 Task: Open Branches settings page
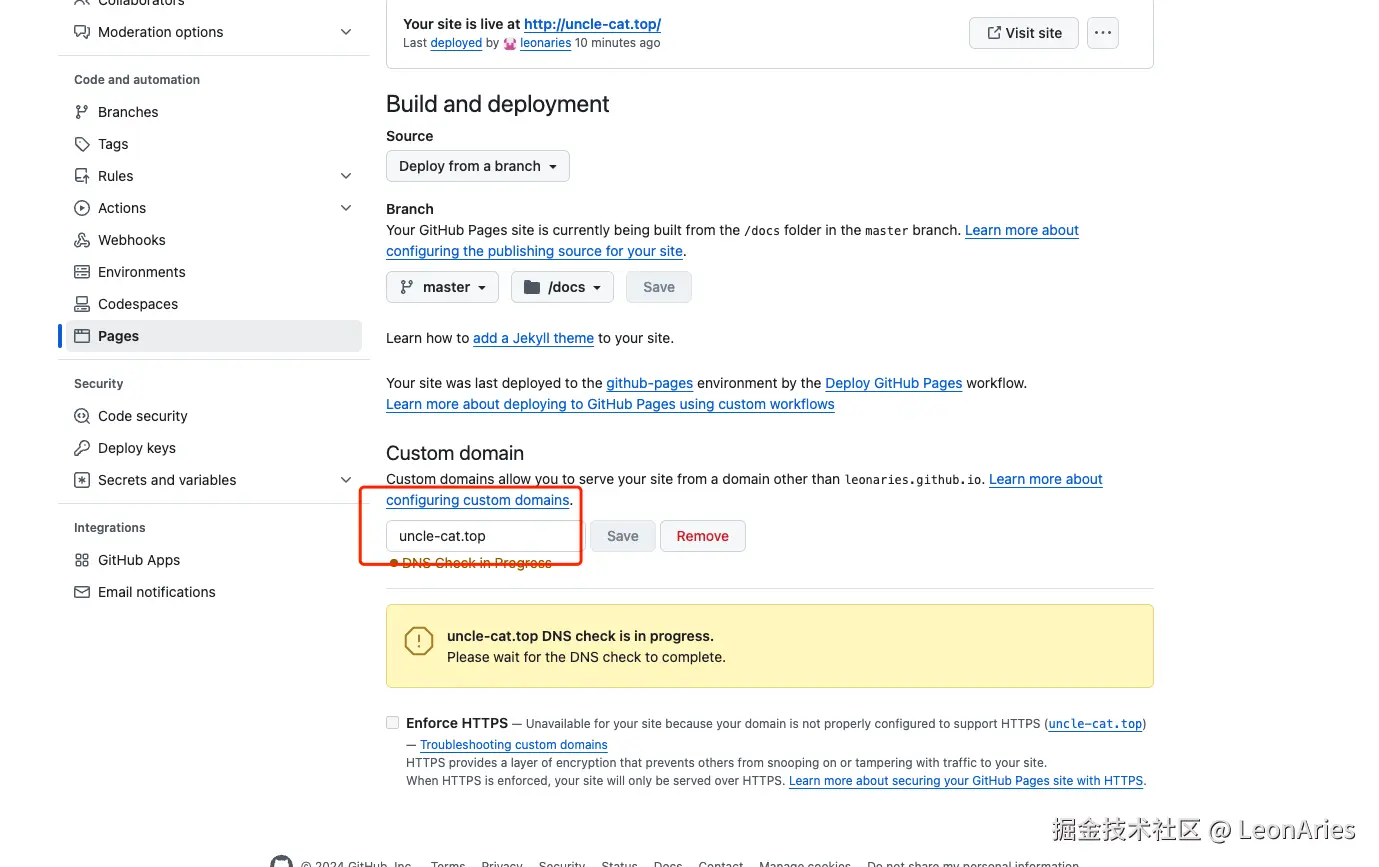pos(214,112)
